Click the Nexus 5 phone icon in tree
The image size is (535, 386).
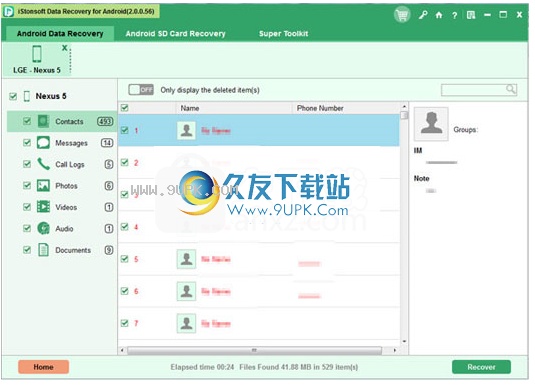[x=27, y=96]
